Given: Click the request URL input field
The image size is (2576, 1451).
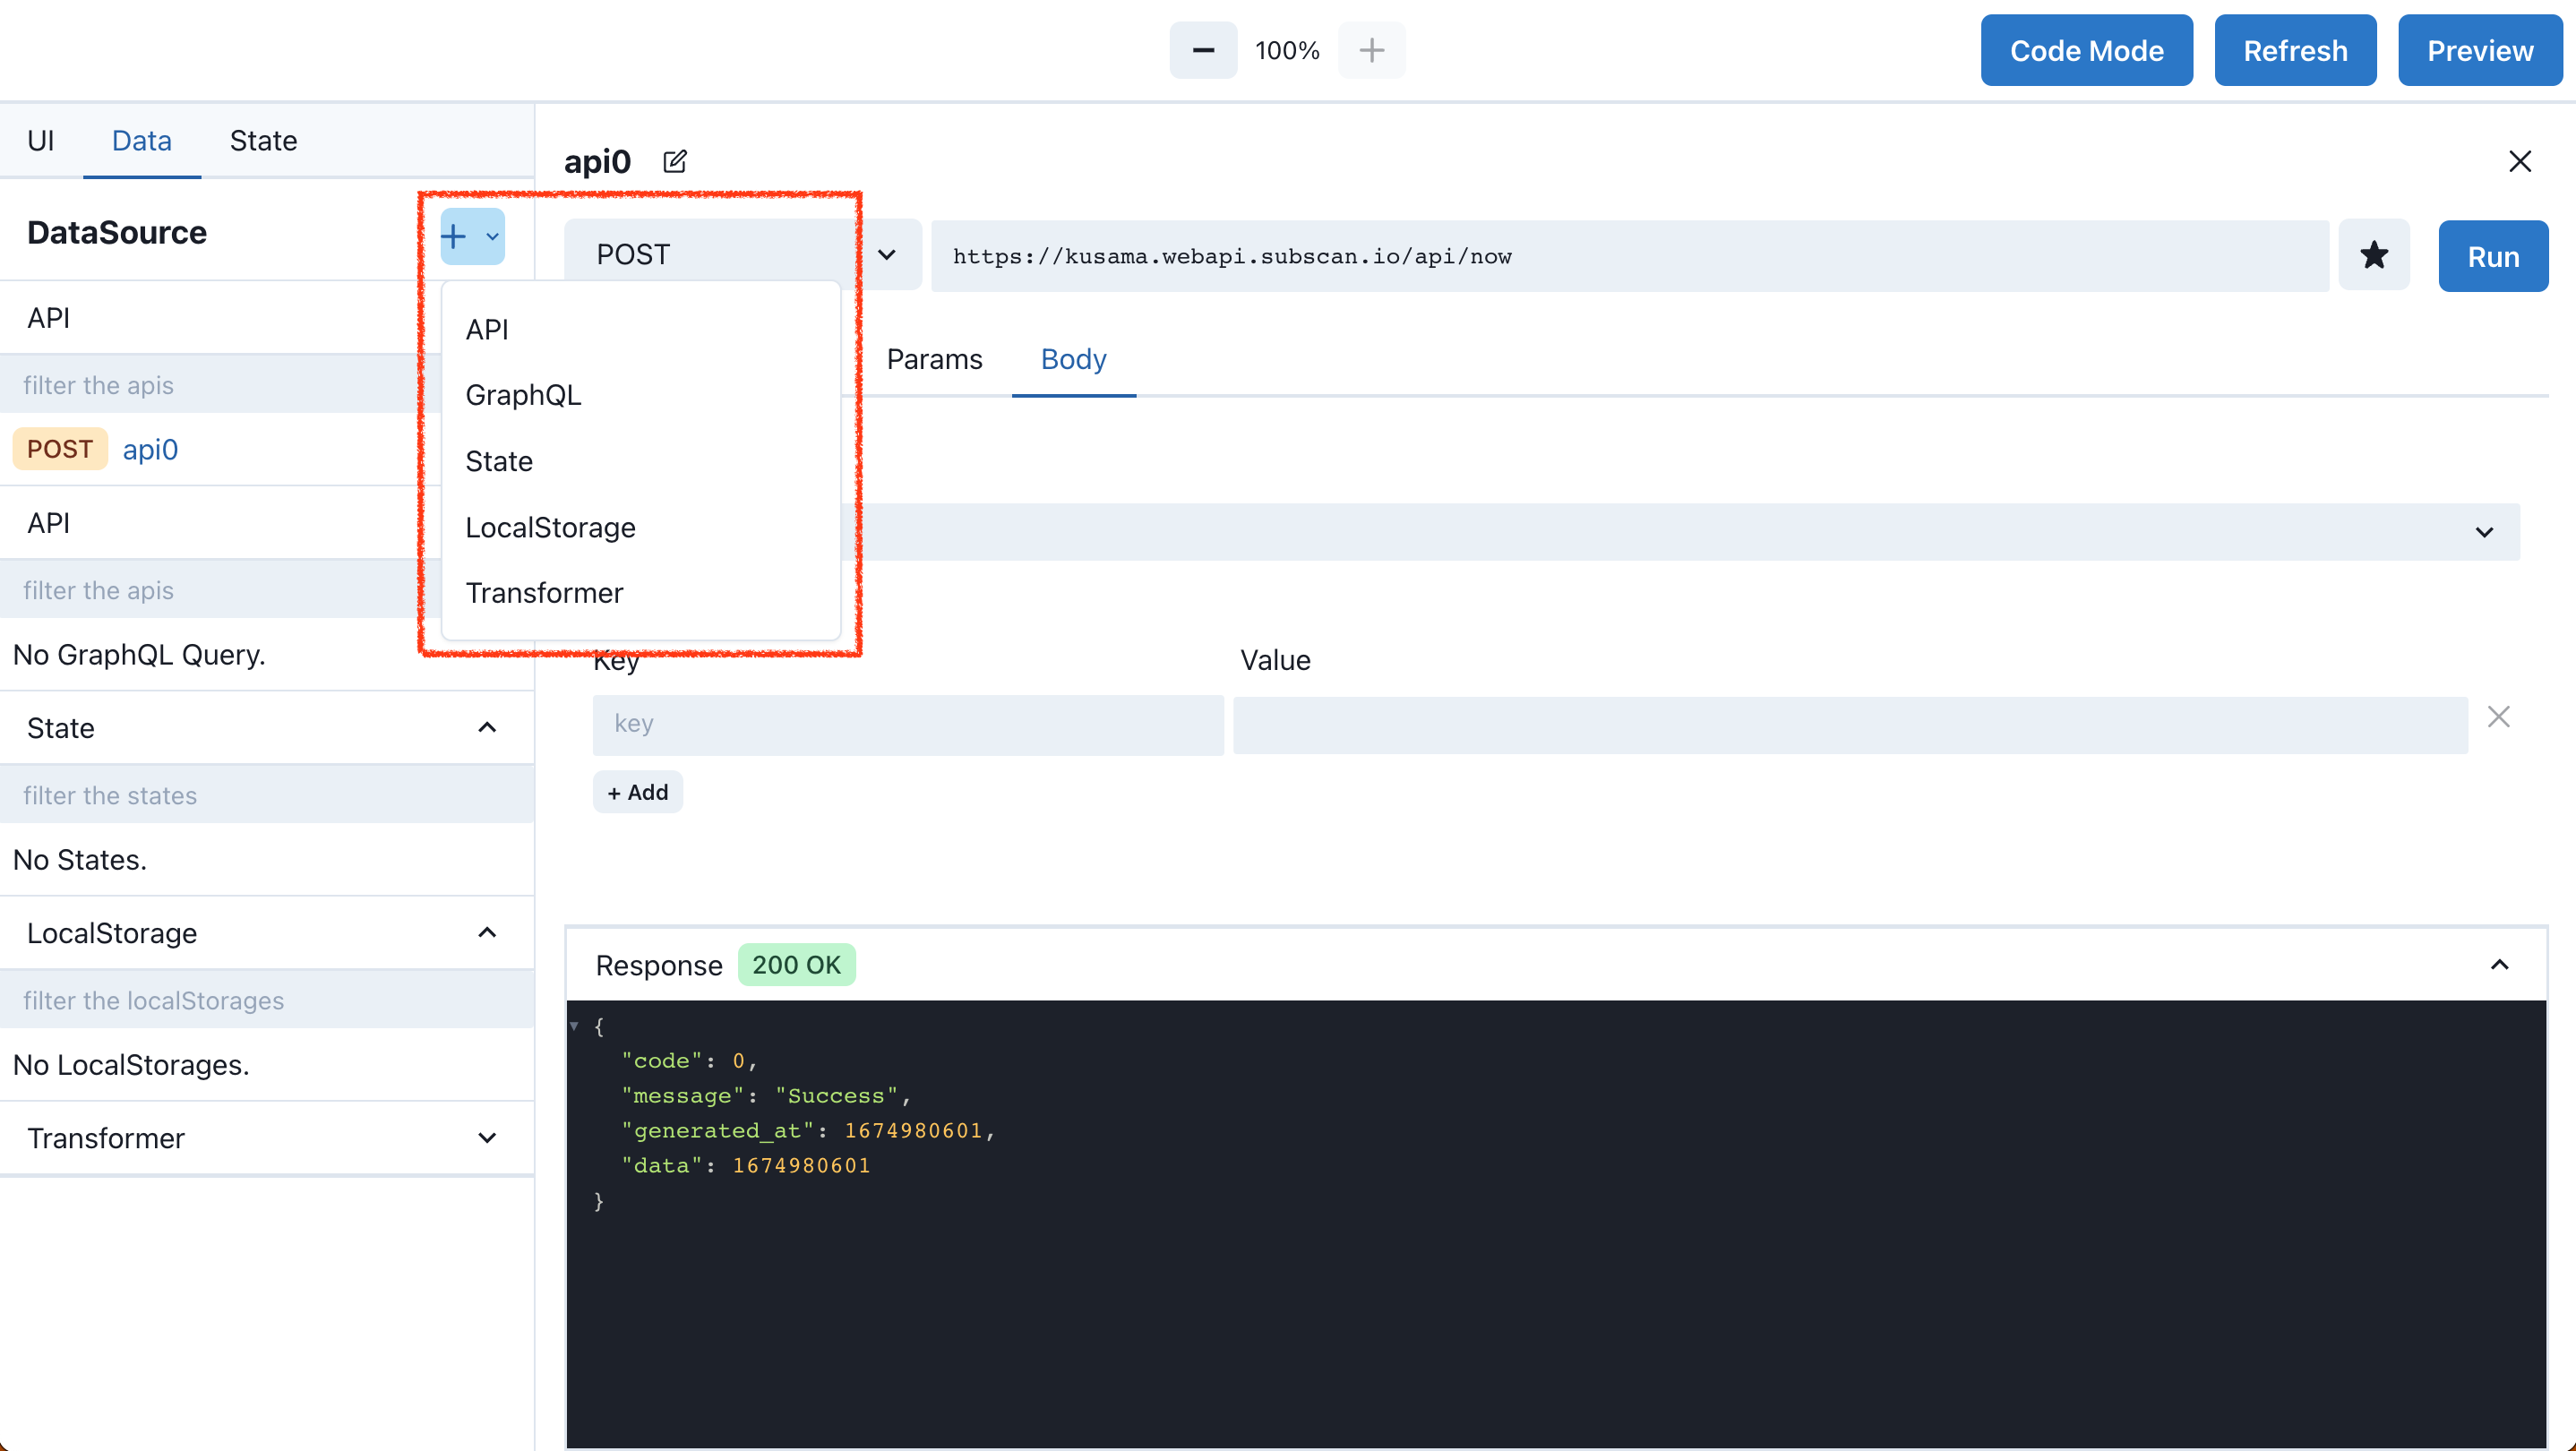Looking at the screenshot, I should [x=1630, y=256].
